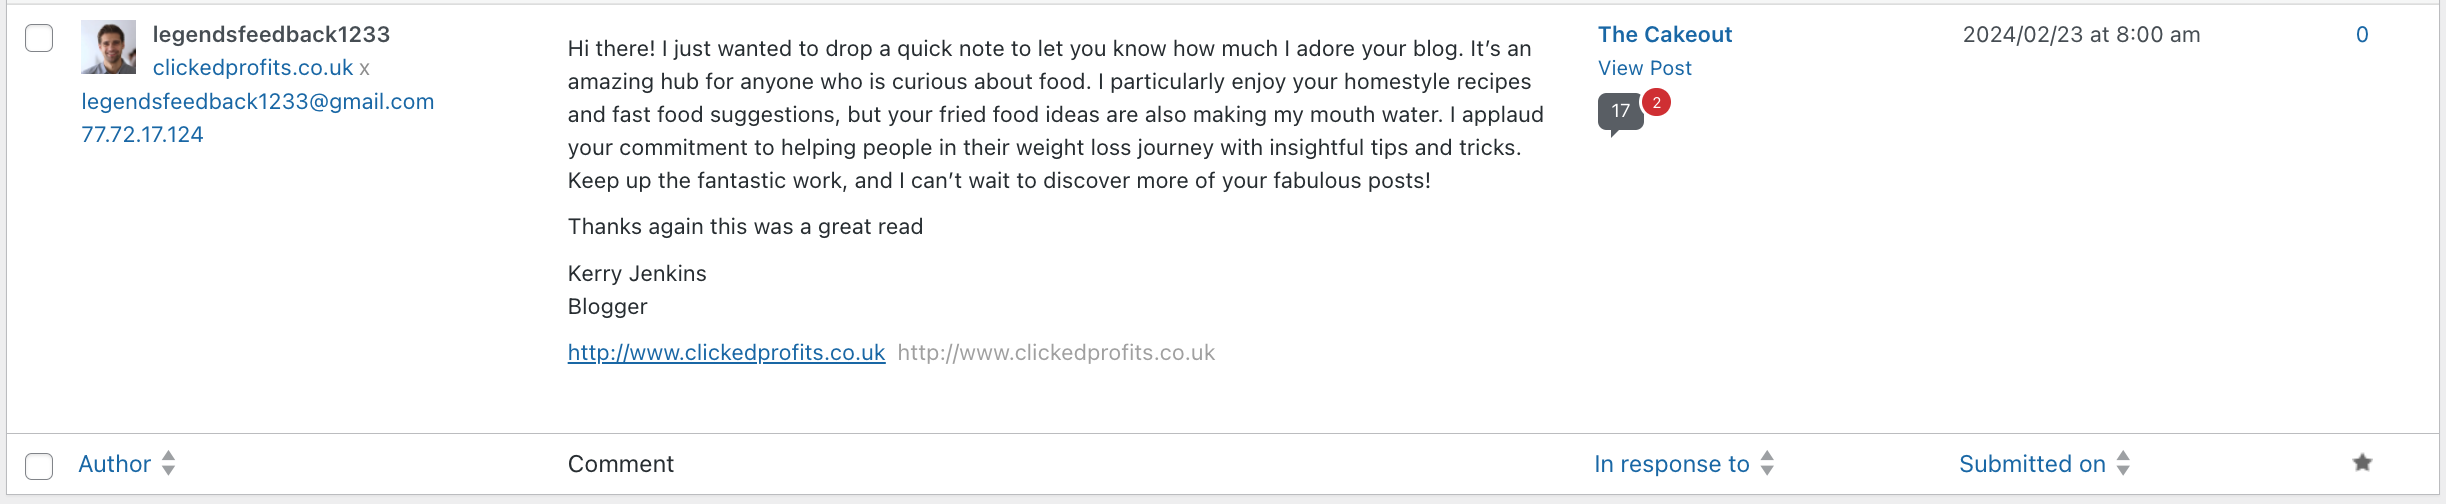Image resolution: width=2446 pixels, height=504 pixels.
Task: Click the commenter's avatar thumbnail
Action: (108, 47)
